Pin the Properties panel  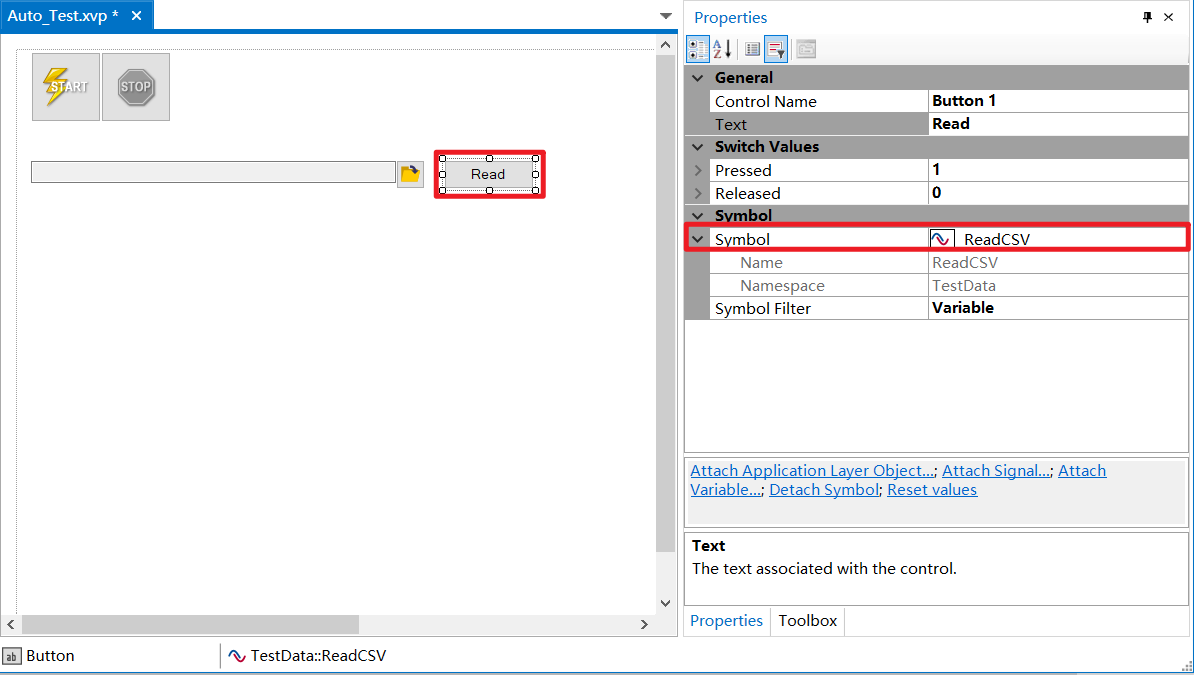1148,17
